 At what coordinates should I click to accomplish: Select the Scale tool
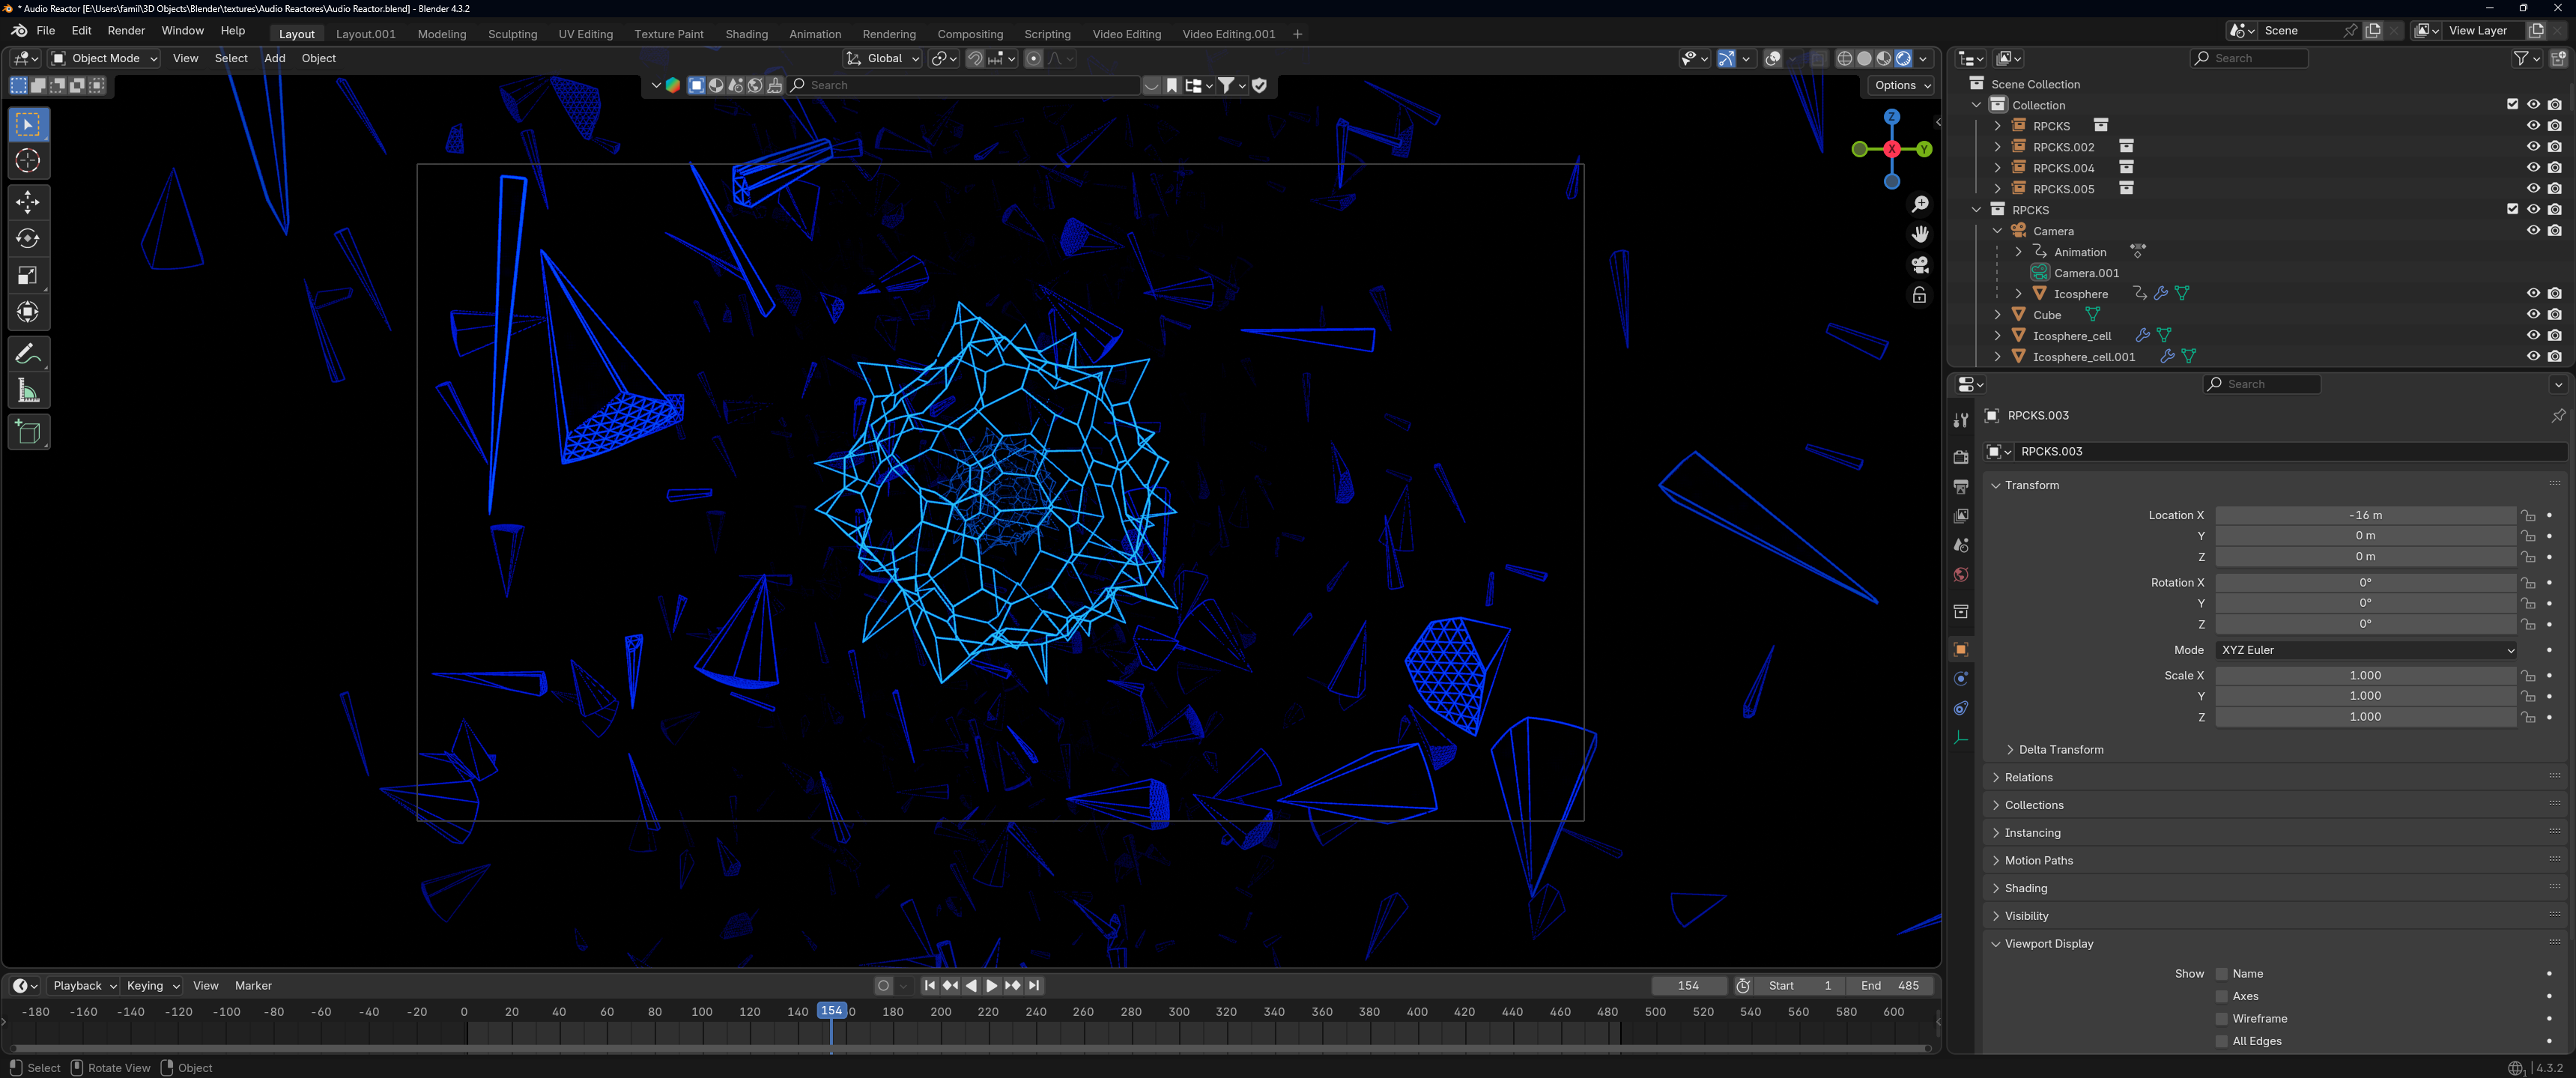[28, 276]
